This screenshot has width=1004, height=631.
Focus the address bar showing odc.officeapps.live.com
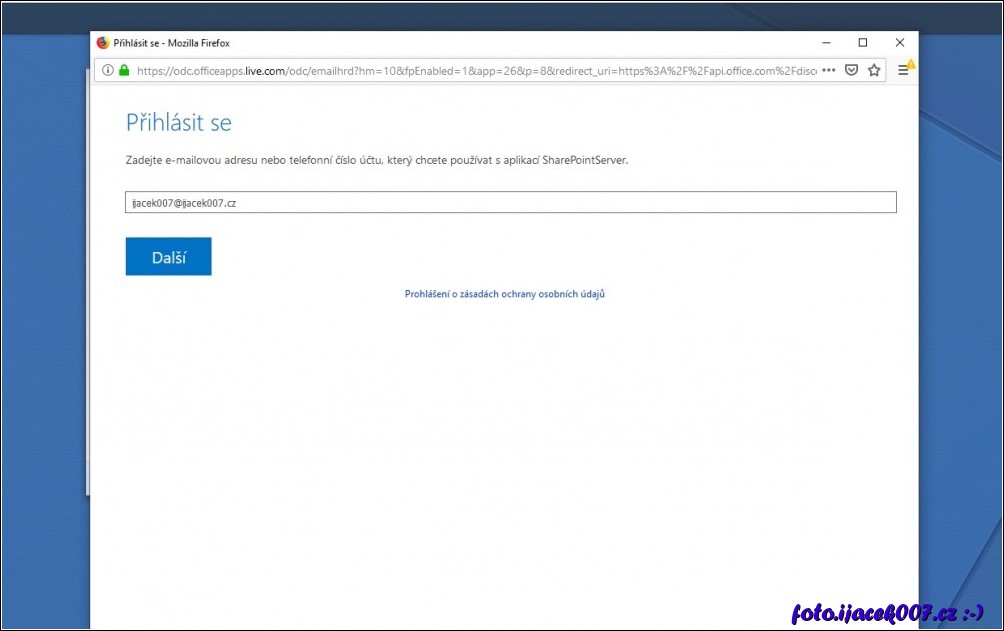[x=470, y=70]
